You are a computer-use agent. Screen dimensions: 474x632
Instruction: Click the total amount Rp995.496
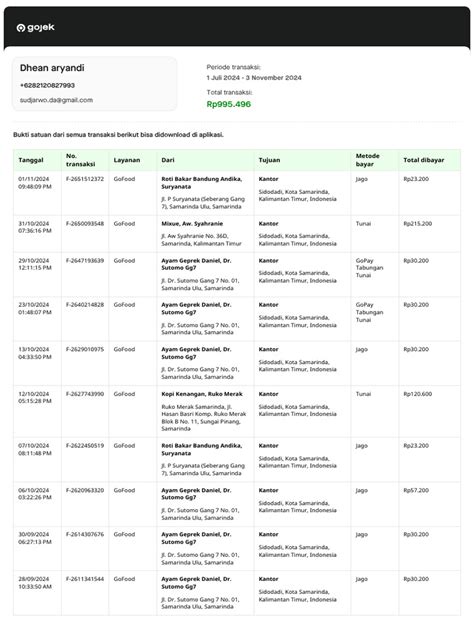(229, 104)
